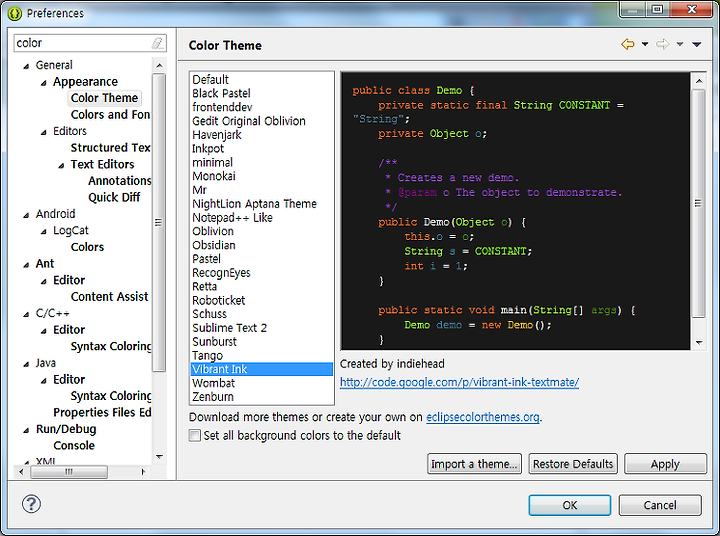
Task: Collapse the C/C++ tree node
Action: 26,314
